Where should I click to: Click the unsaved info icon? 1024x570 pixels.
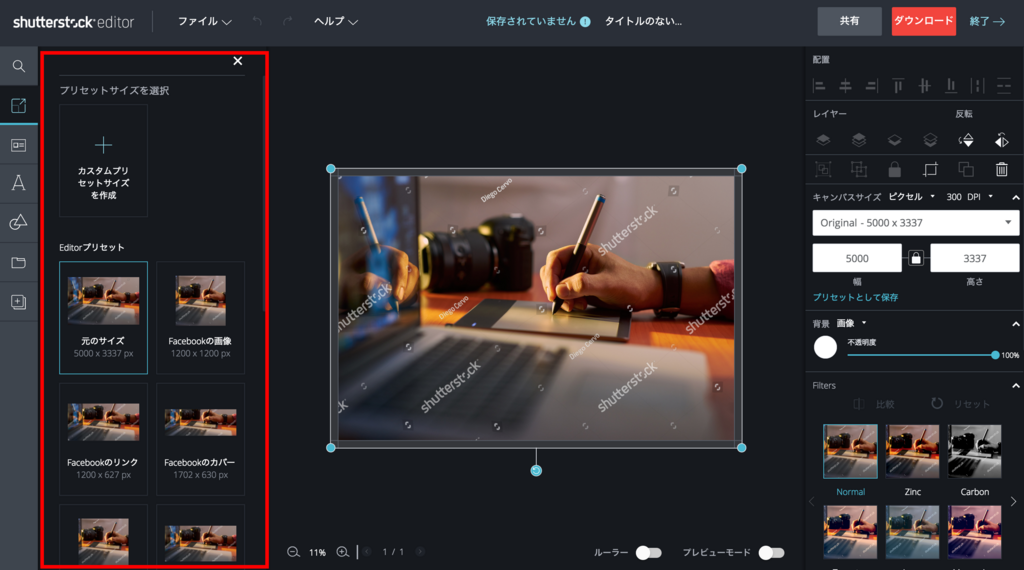585,22
